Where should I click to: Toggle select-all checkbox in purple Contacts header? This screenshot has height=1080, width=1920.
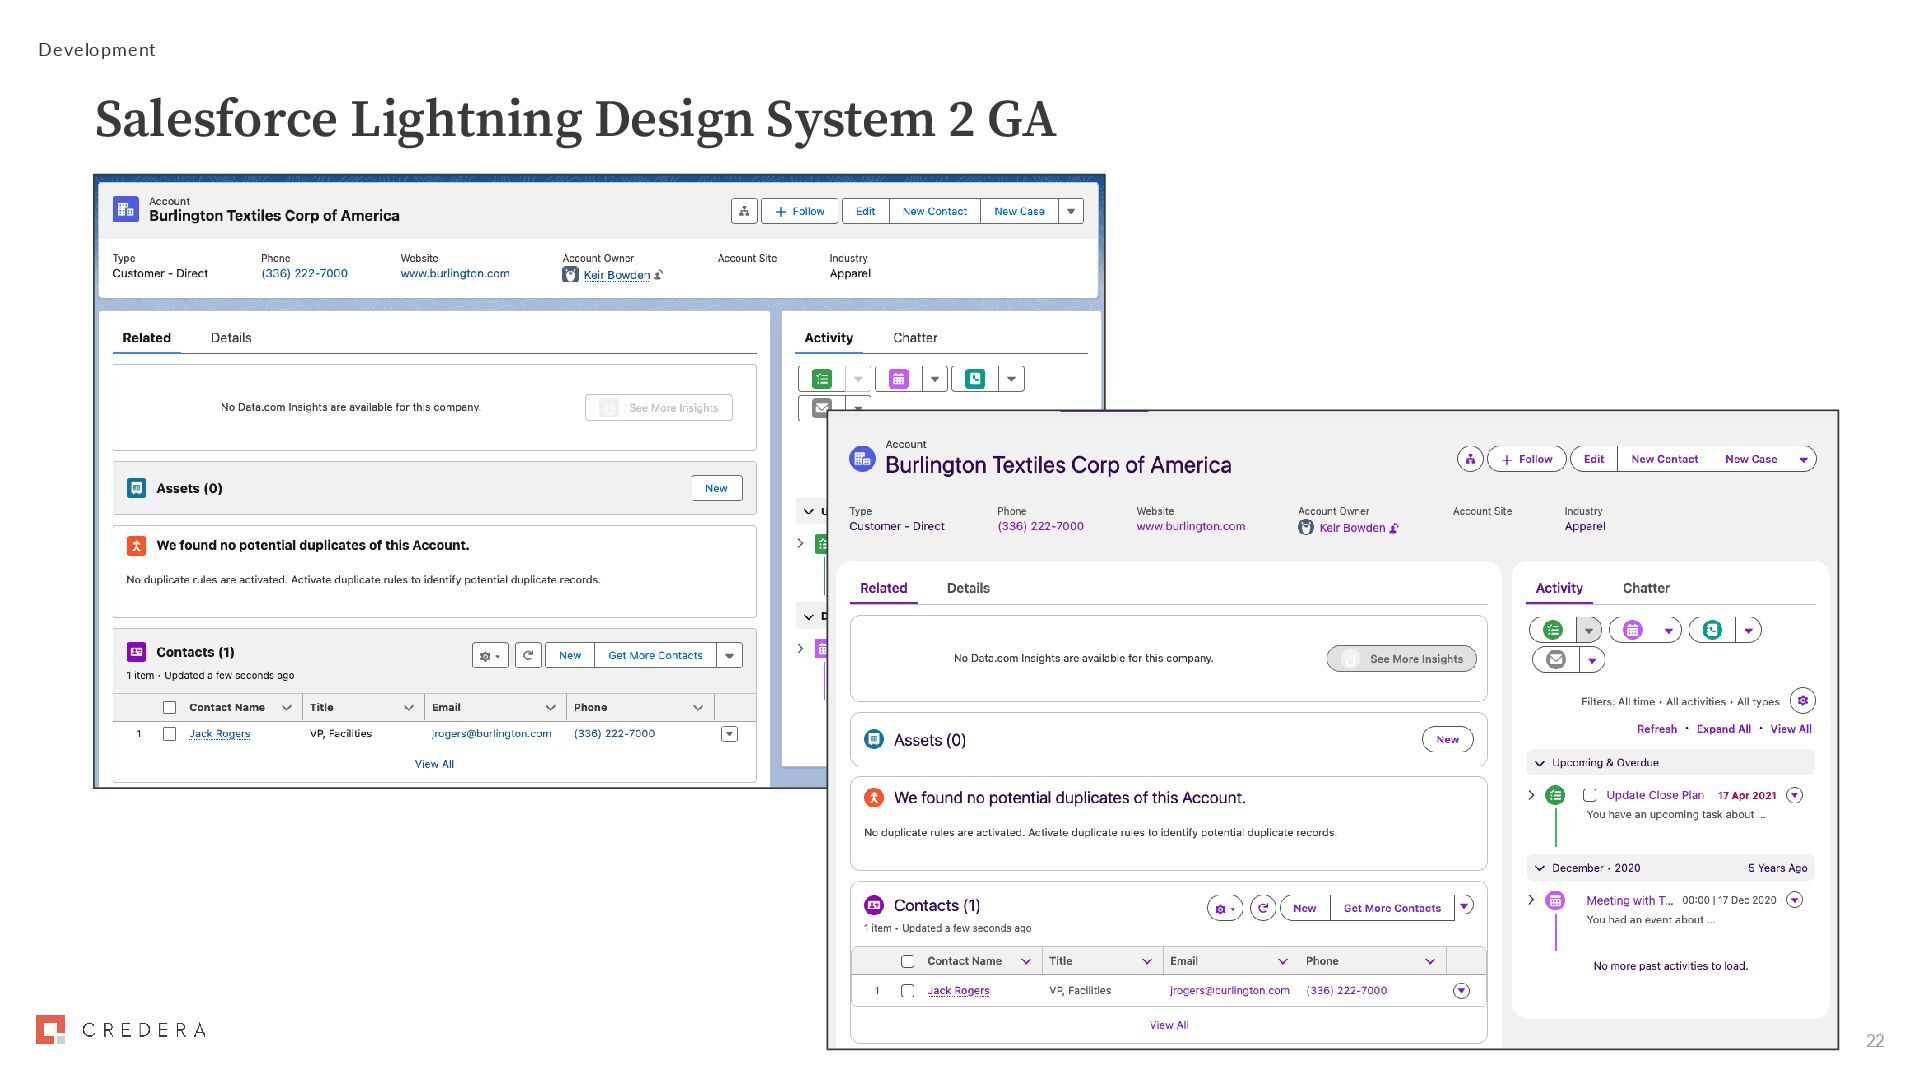point(907,961)
